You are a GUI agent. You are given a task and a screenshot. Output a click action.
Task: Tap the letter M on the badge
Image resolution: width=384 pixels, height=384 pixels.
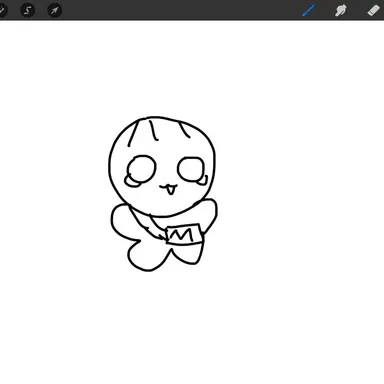click(x=181, y=235)
